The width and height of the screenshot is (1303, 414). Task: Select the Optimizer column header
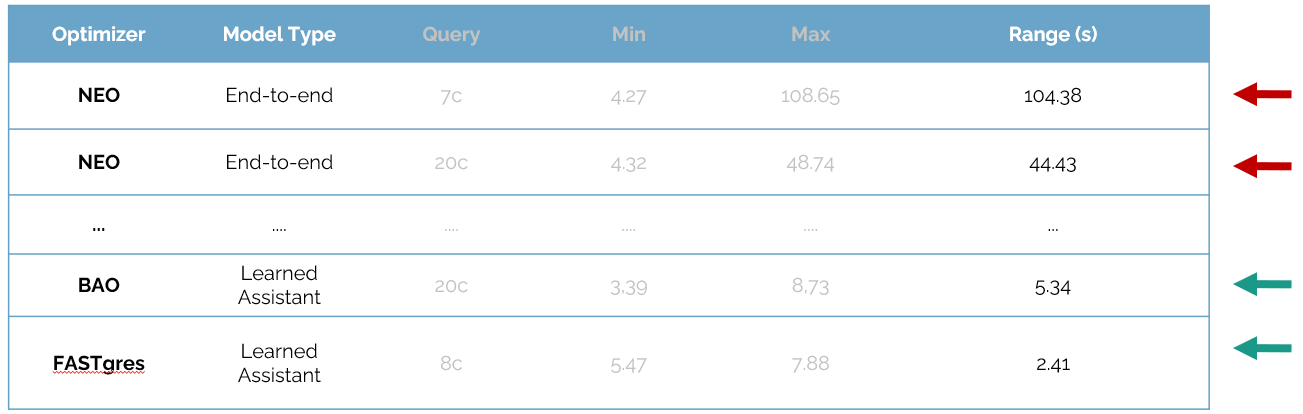pos(99,34)
